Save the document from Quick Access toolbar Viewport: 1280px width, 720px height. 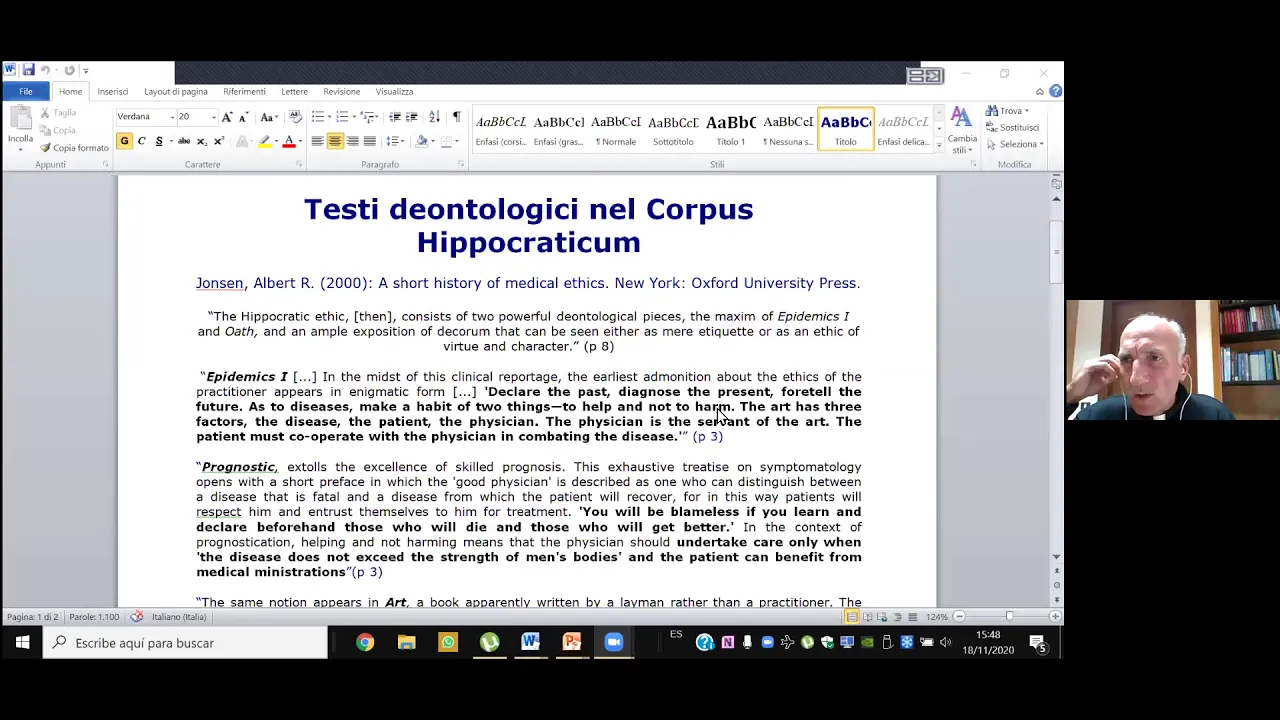click(x=28, y=70)
